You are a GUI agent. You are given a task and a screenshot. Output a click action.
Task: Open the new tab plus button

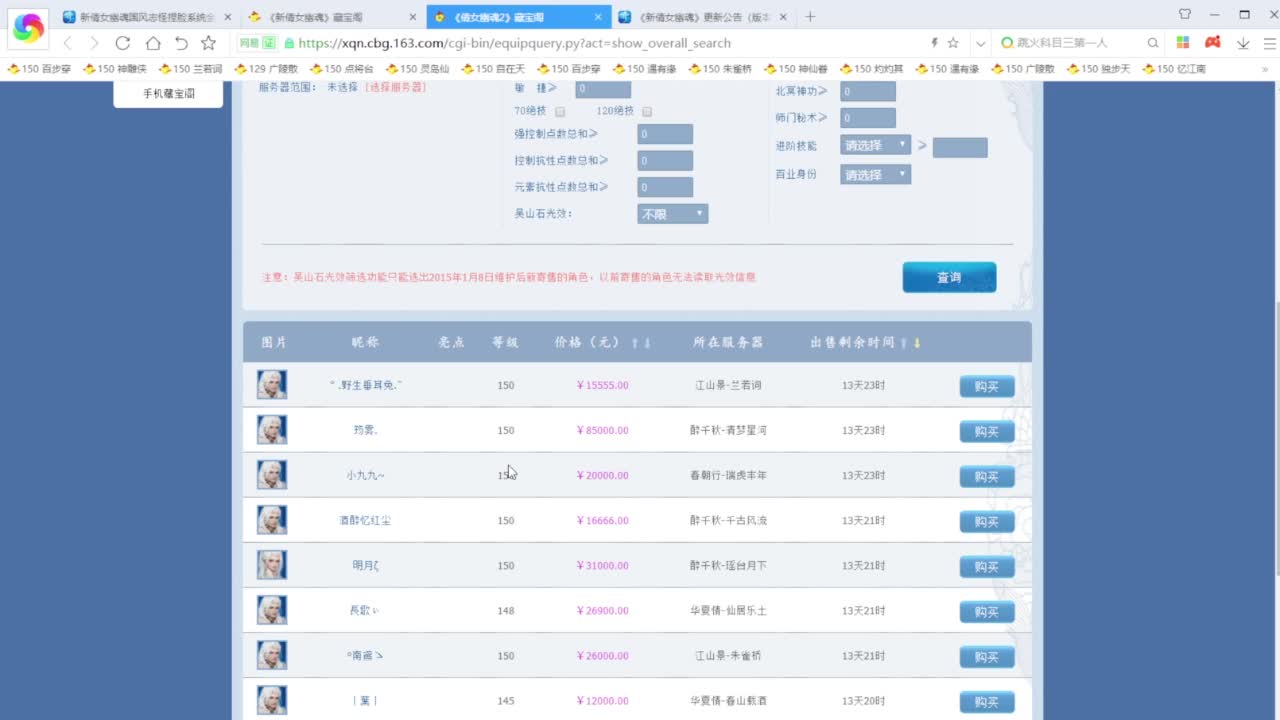[810, 17]
